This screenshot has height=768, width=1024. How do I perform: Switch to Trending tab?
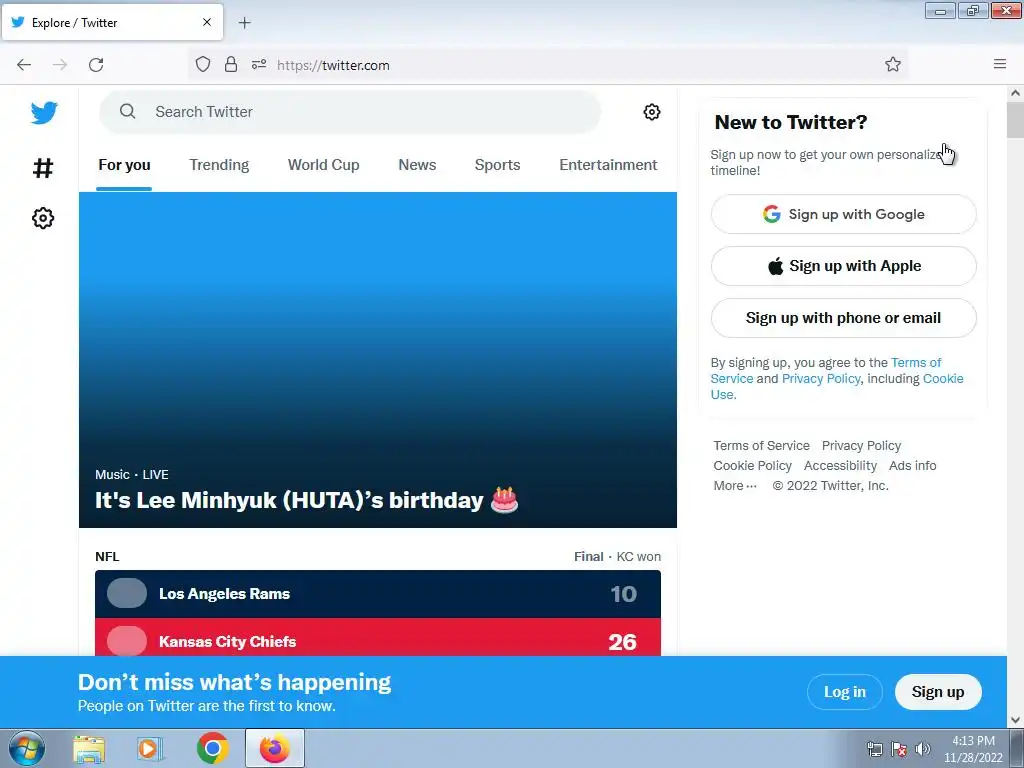(219, 165)
